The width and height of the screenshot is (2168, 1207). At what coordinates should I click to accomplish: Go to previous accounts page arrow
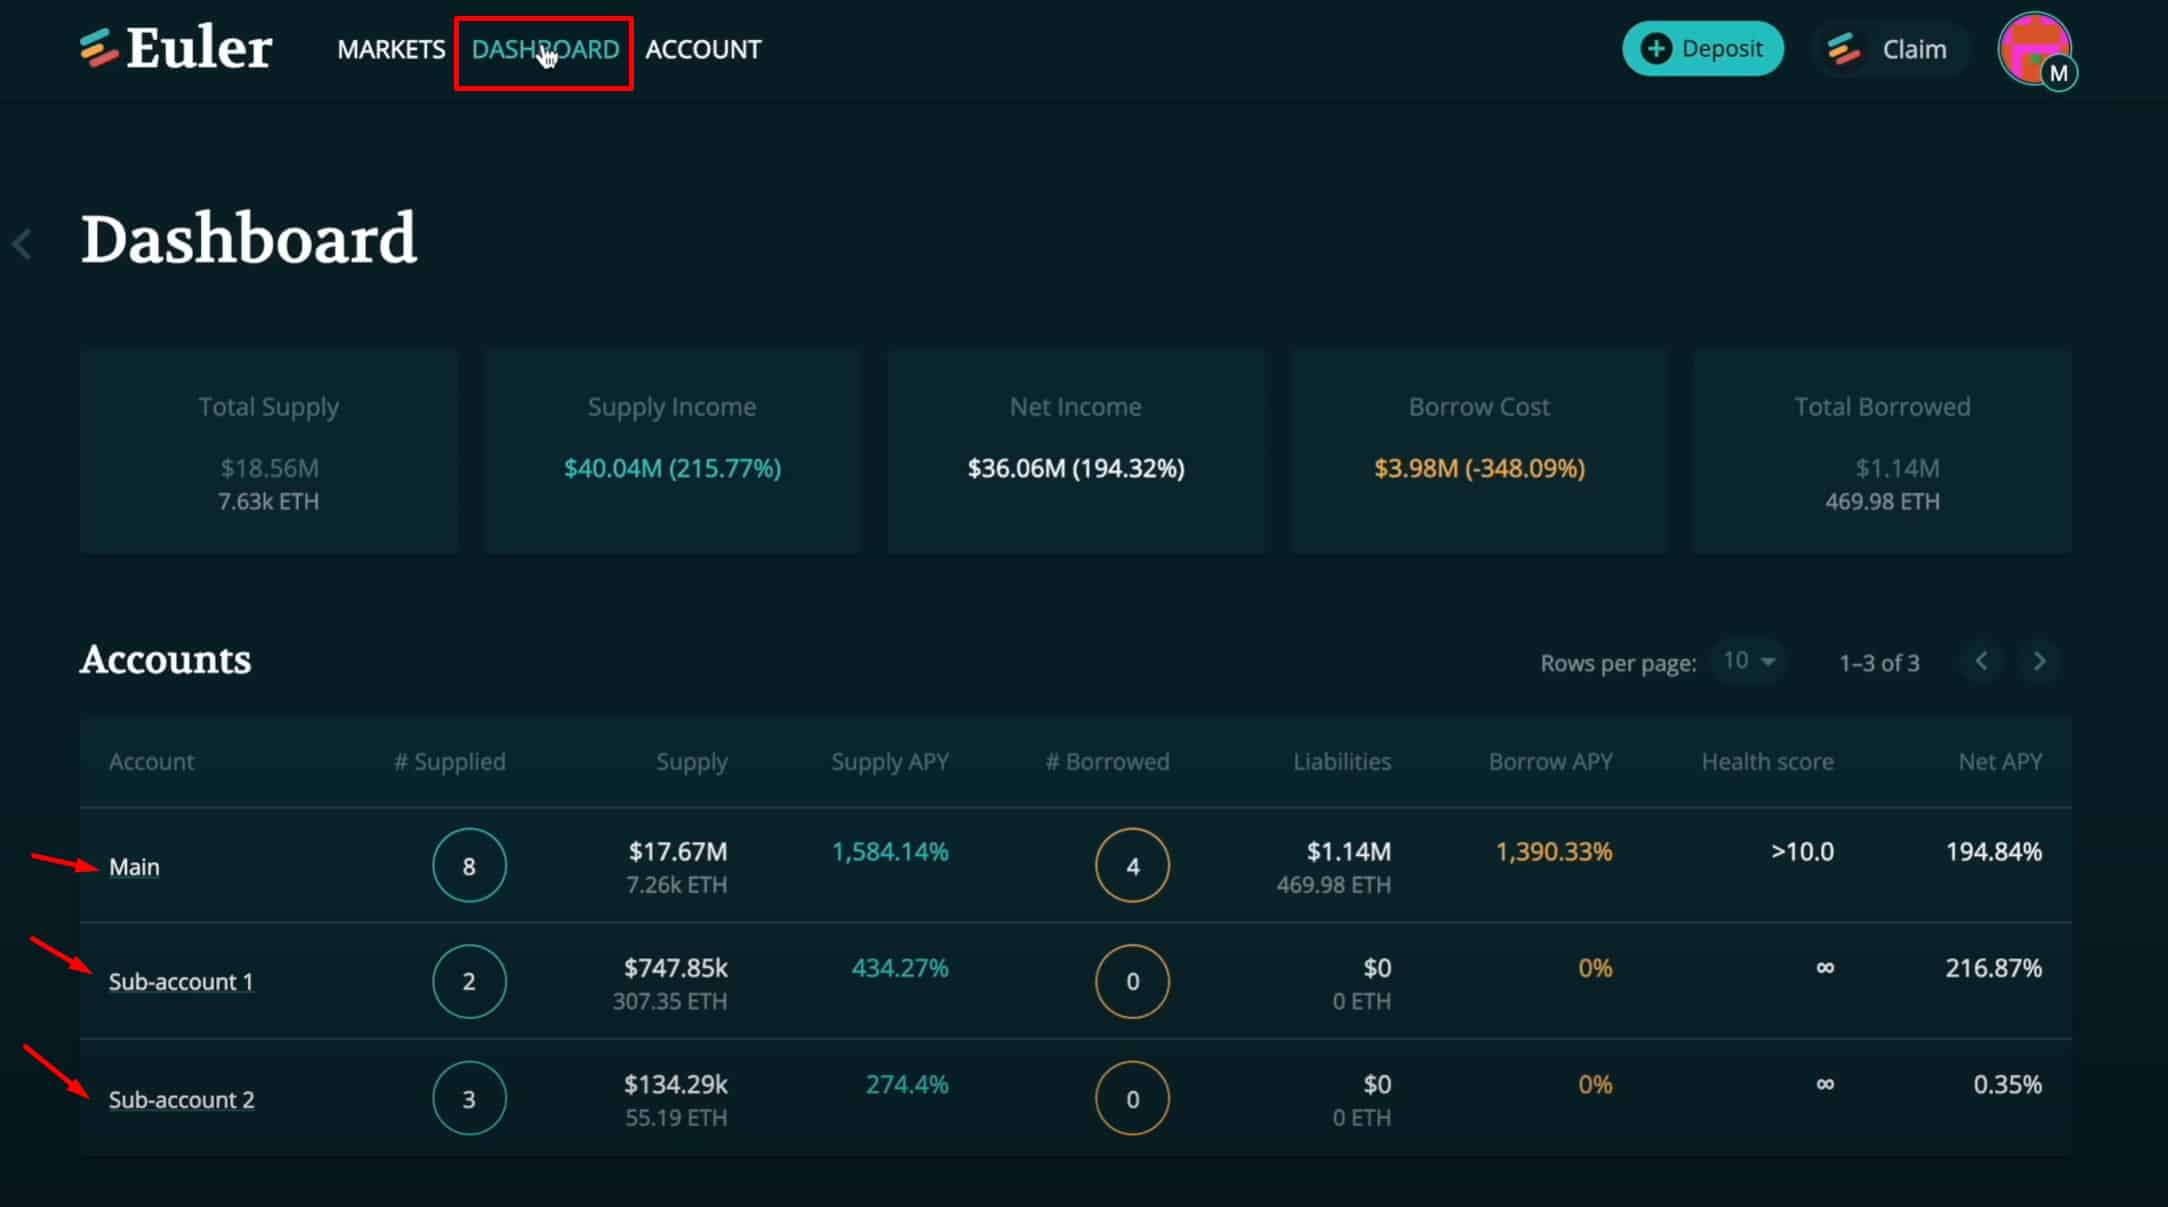click(x=1981, y=662)
